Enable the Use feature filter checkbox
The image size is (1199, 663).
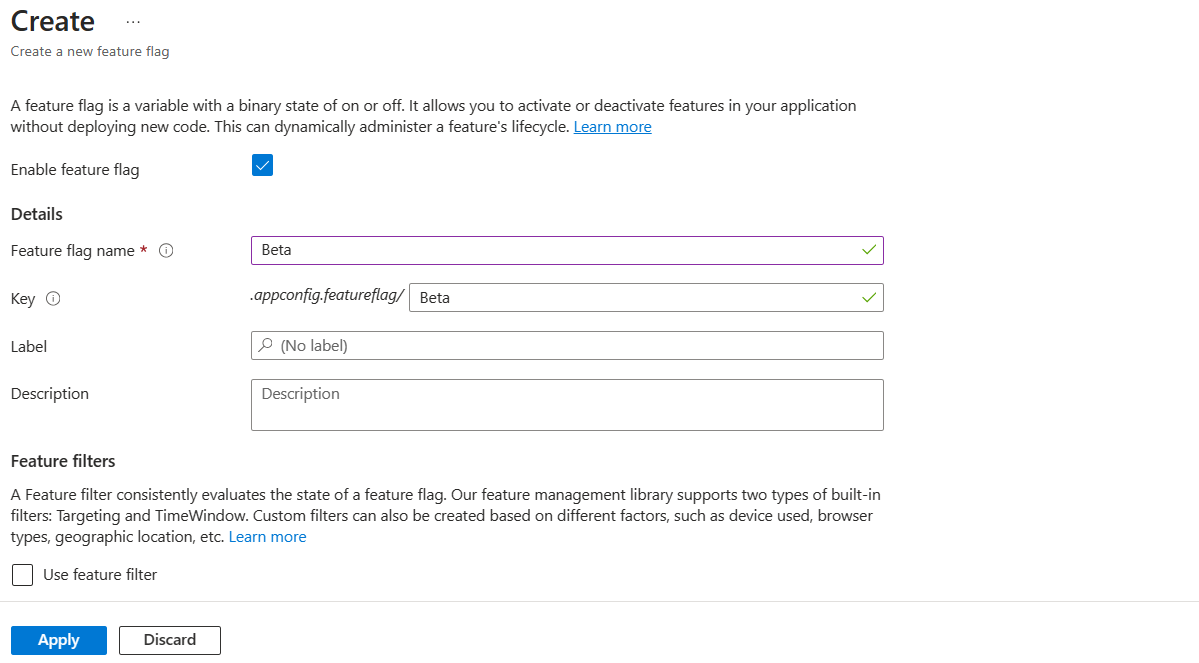pos(22,575)
